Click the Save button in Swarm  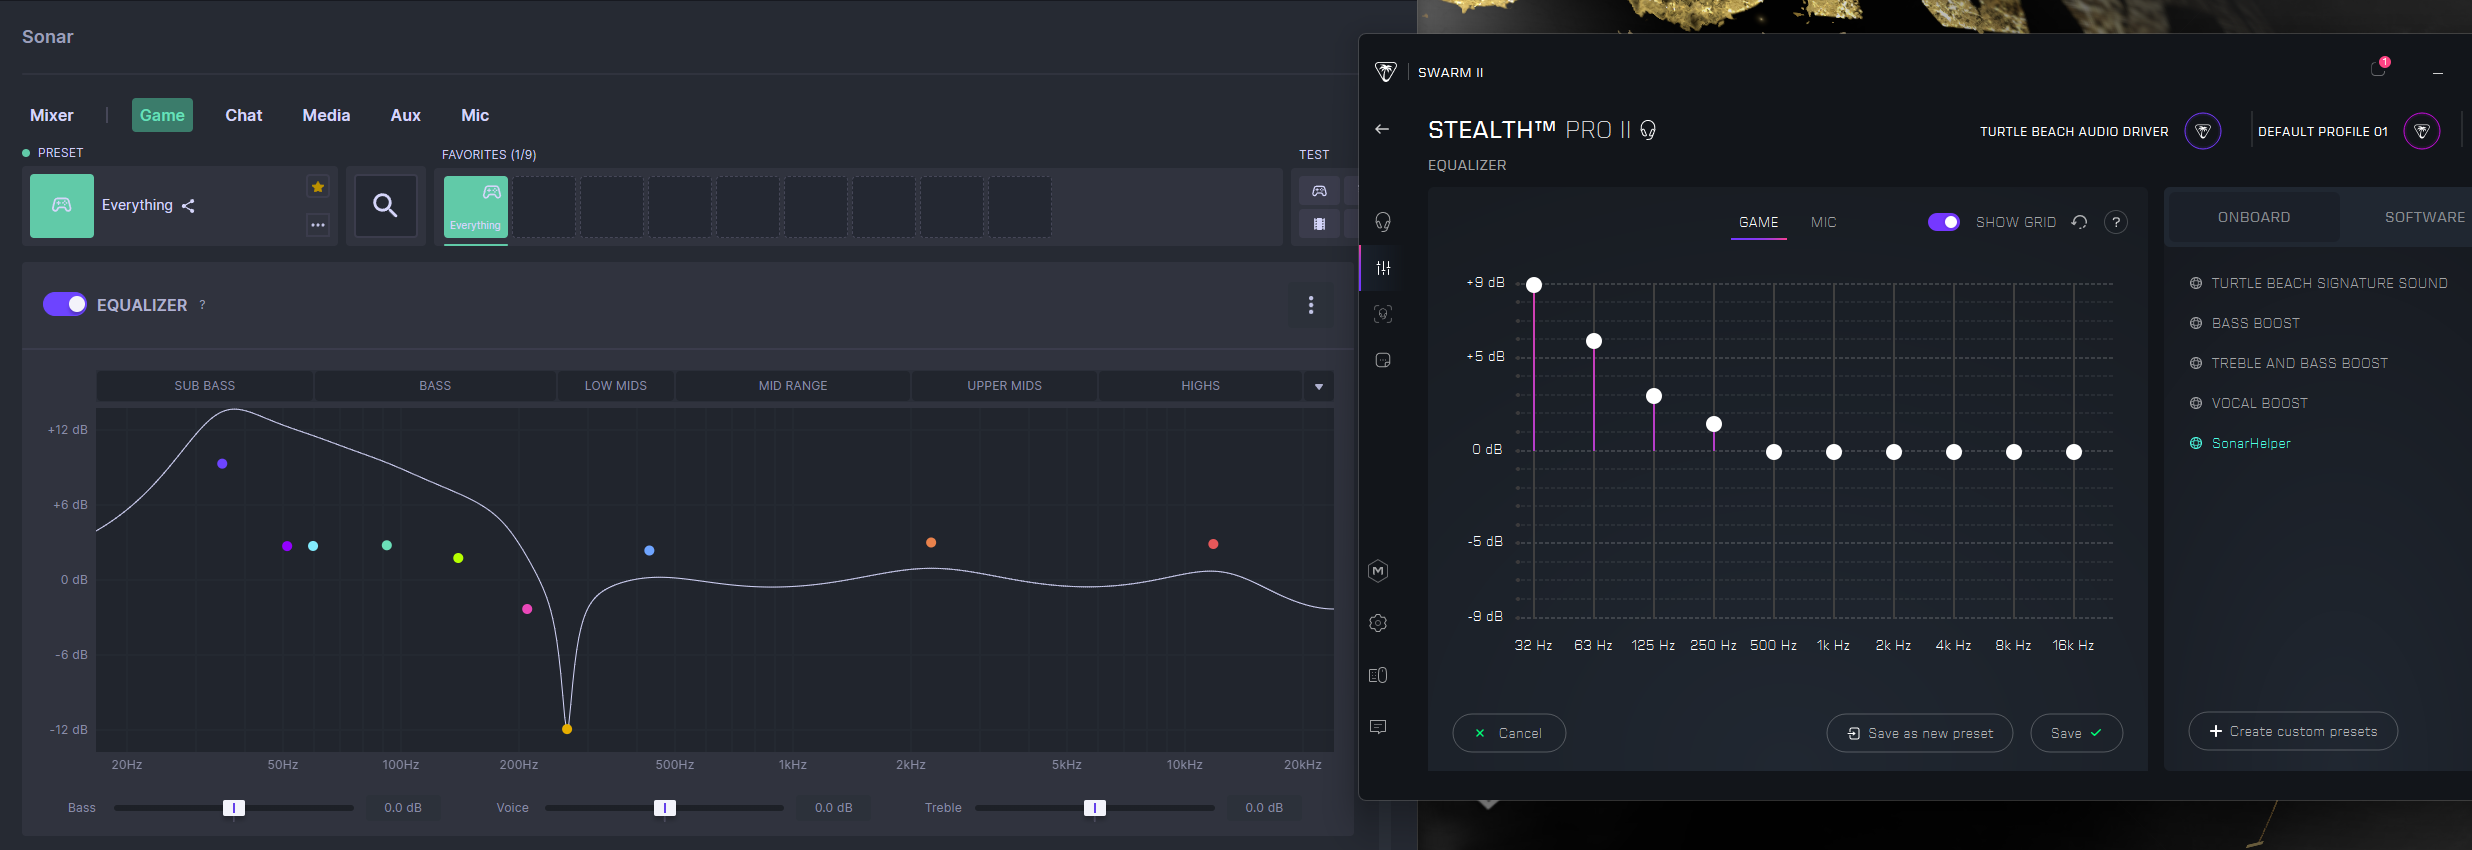click(2077, 733)
